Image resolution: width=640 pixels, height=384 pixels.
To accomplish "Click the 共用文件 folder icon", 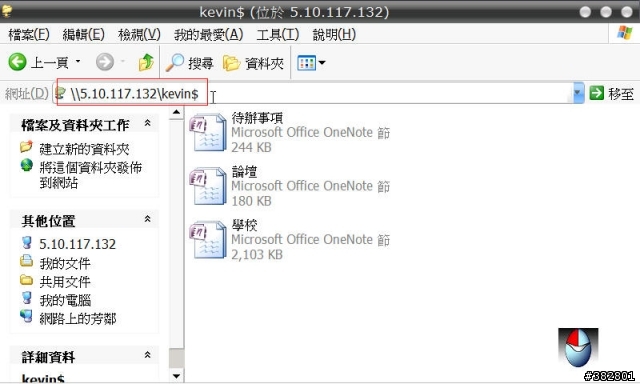I will coord(27,280).
